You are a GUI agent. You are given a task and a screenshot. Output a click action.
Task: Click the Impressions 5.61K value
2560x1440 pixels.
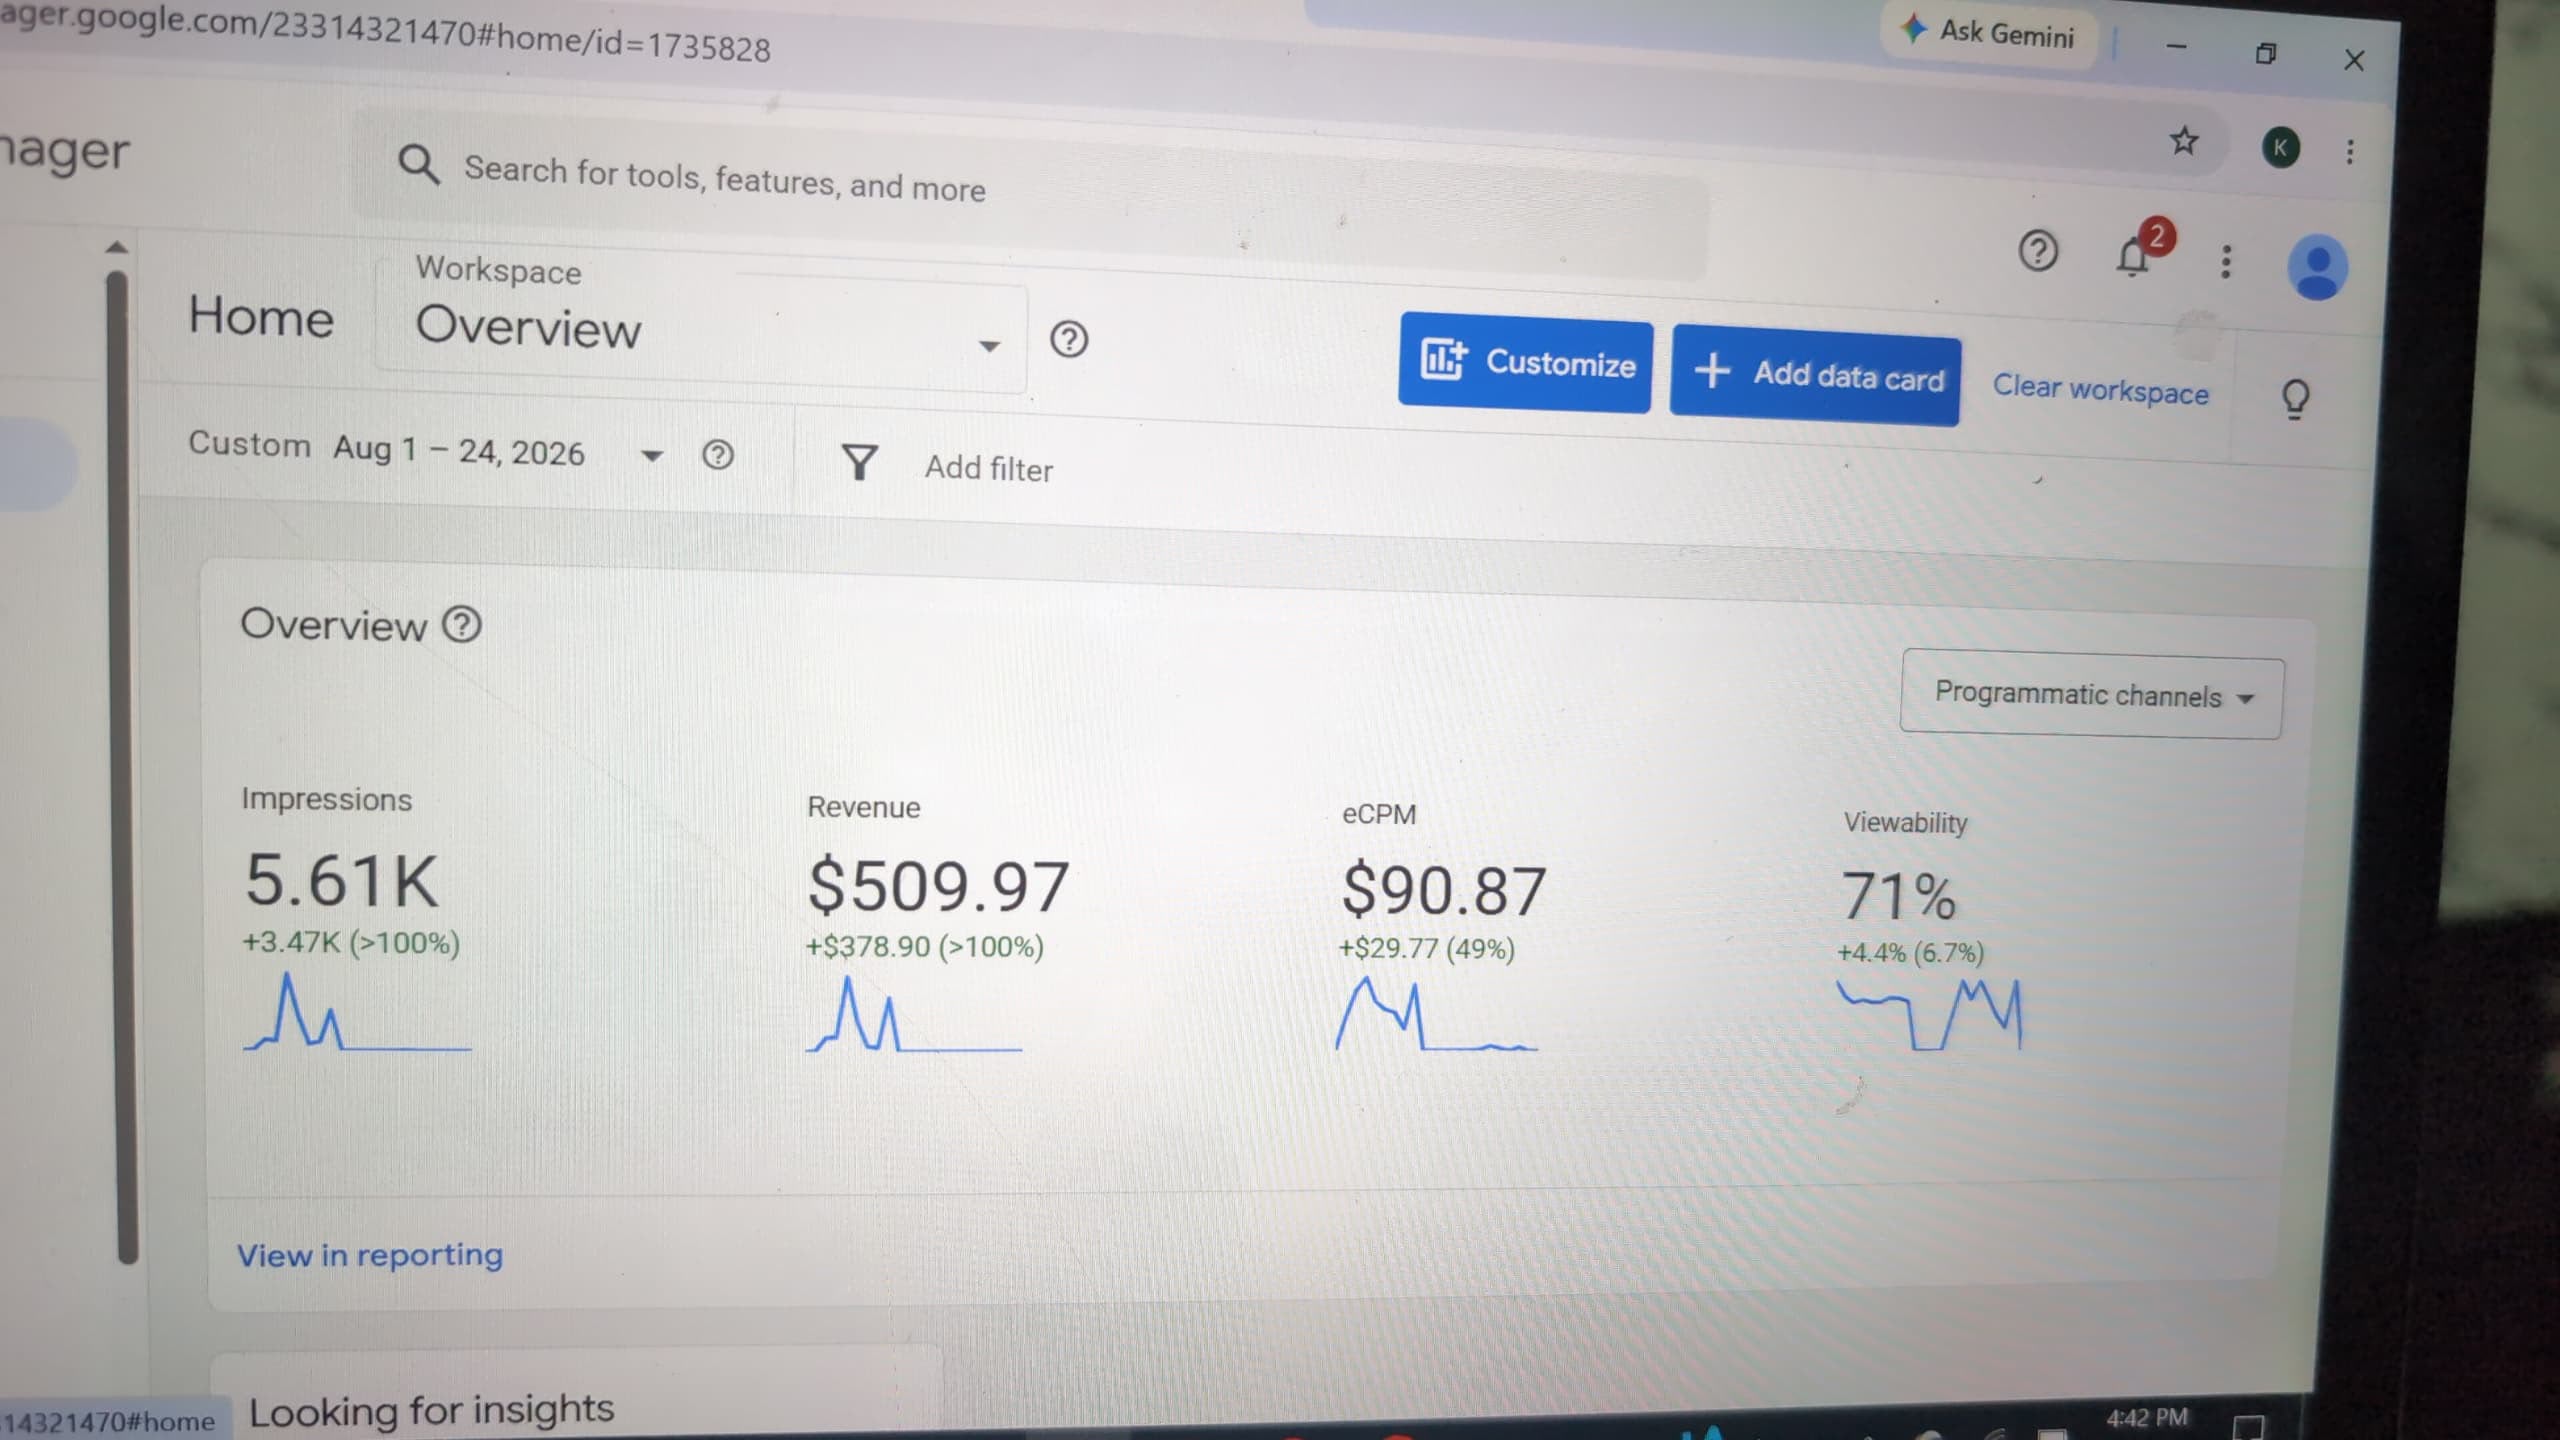coord(342,881)
